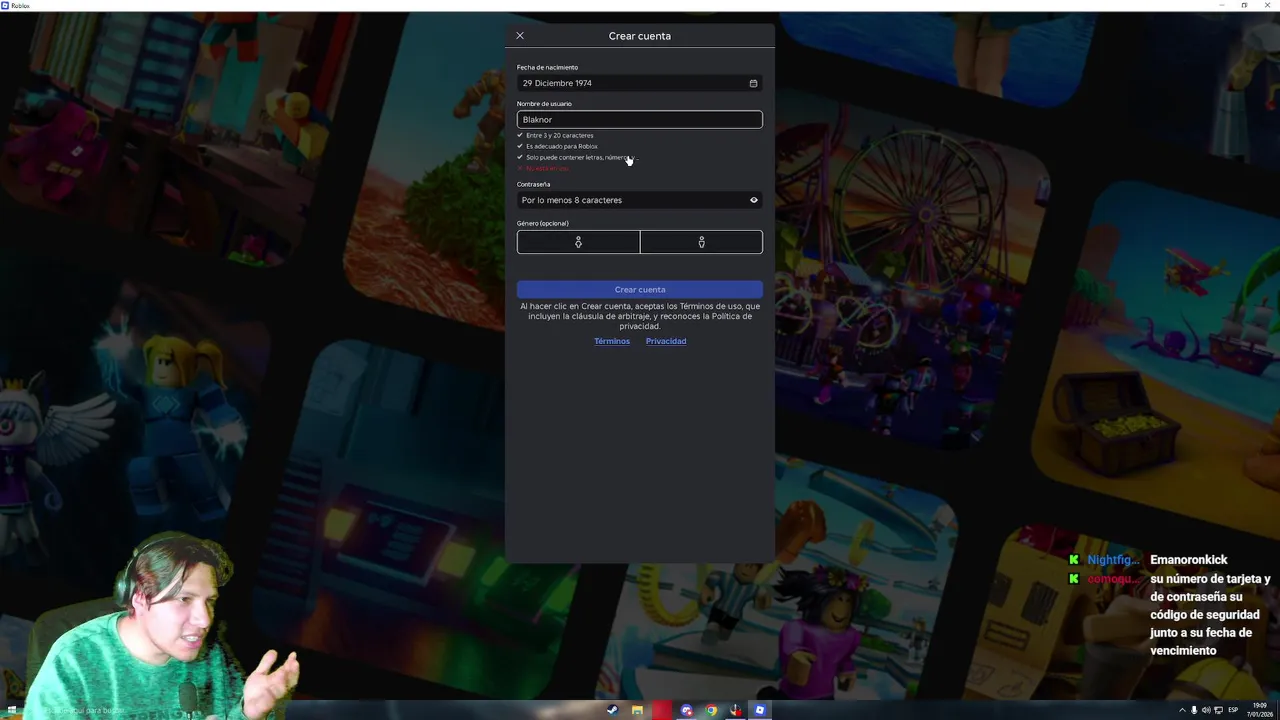
Task: Select the male gender option
Action: point(701,242)
